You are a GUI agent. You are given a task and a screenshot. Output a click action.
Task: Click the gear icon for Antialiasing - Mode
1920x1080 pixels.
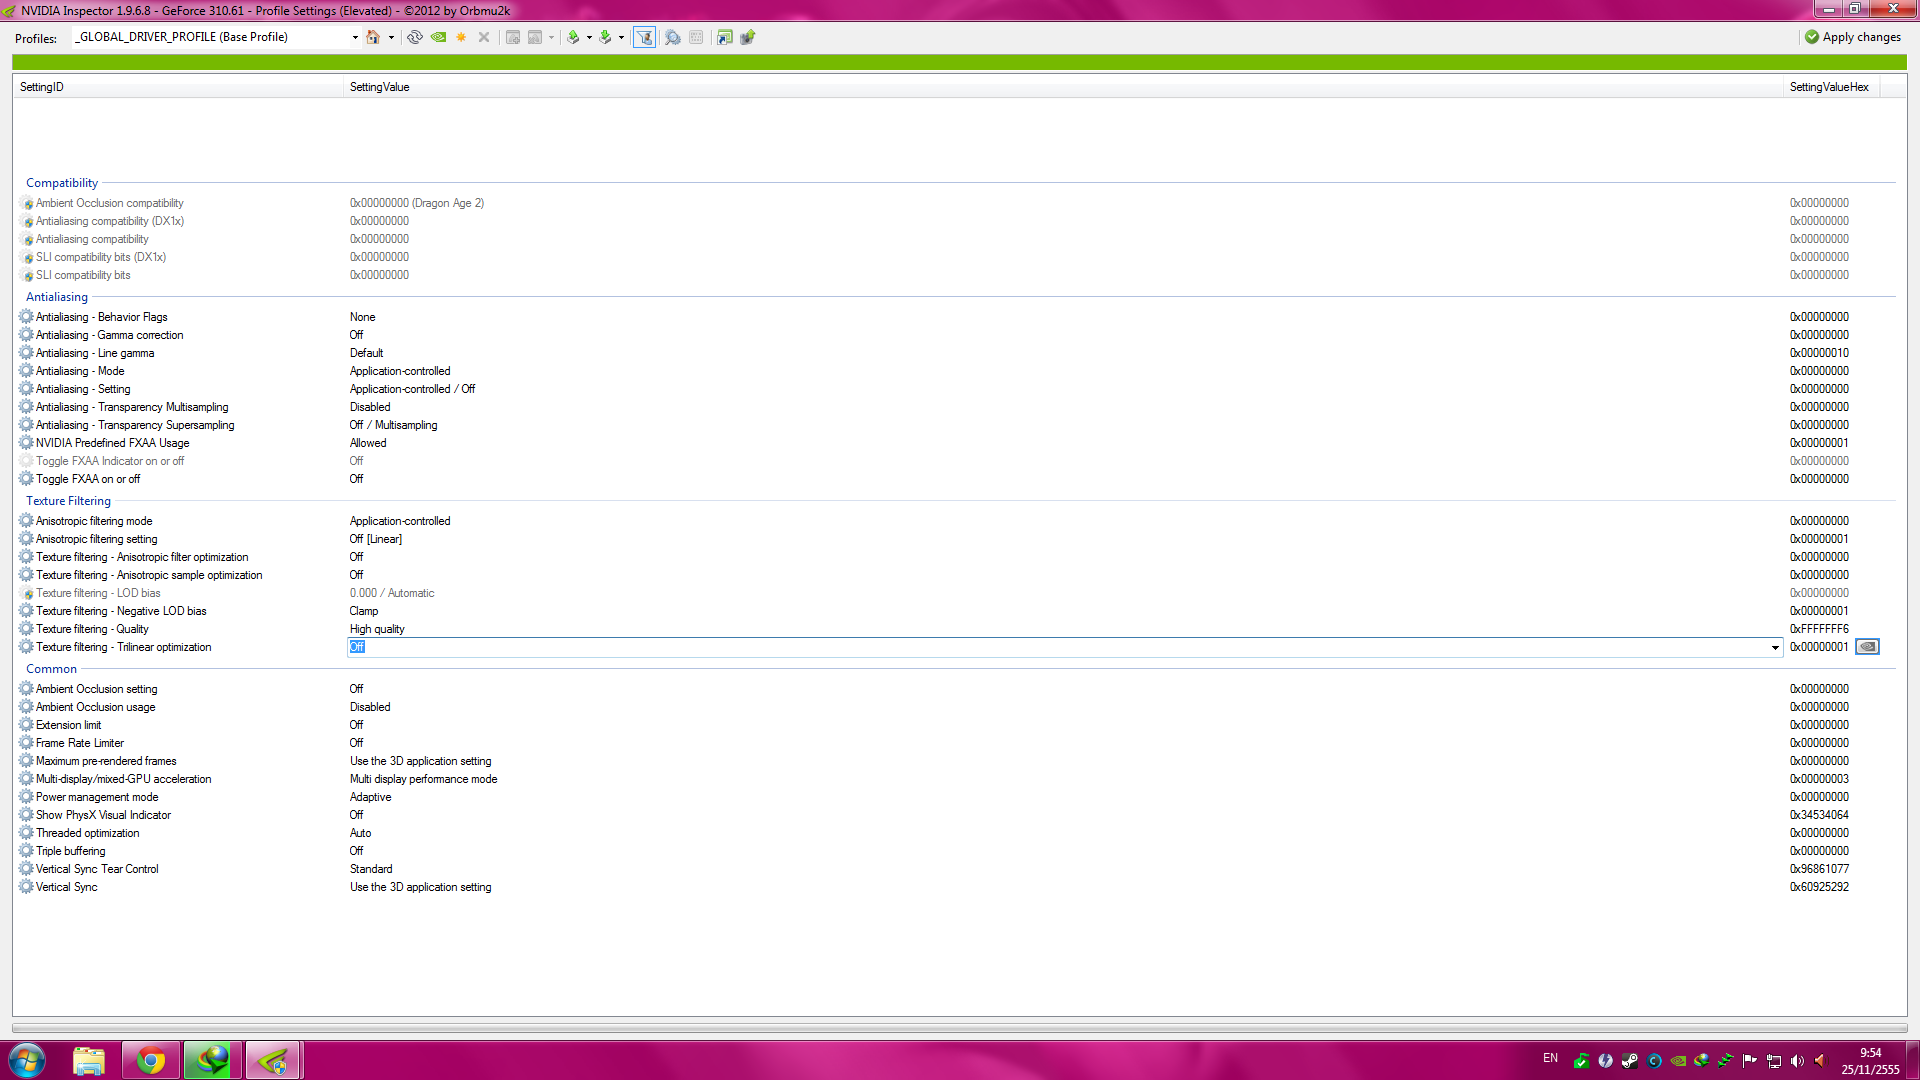coord(26,371)
